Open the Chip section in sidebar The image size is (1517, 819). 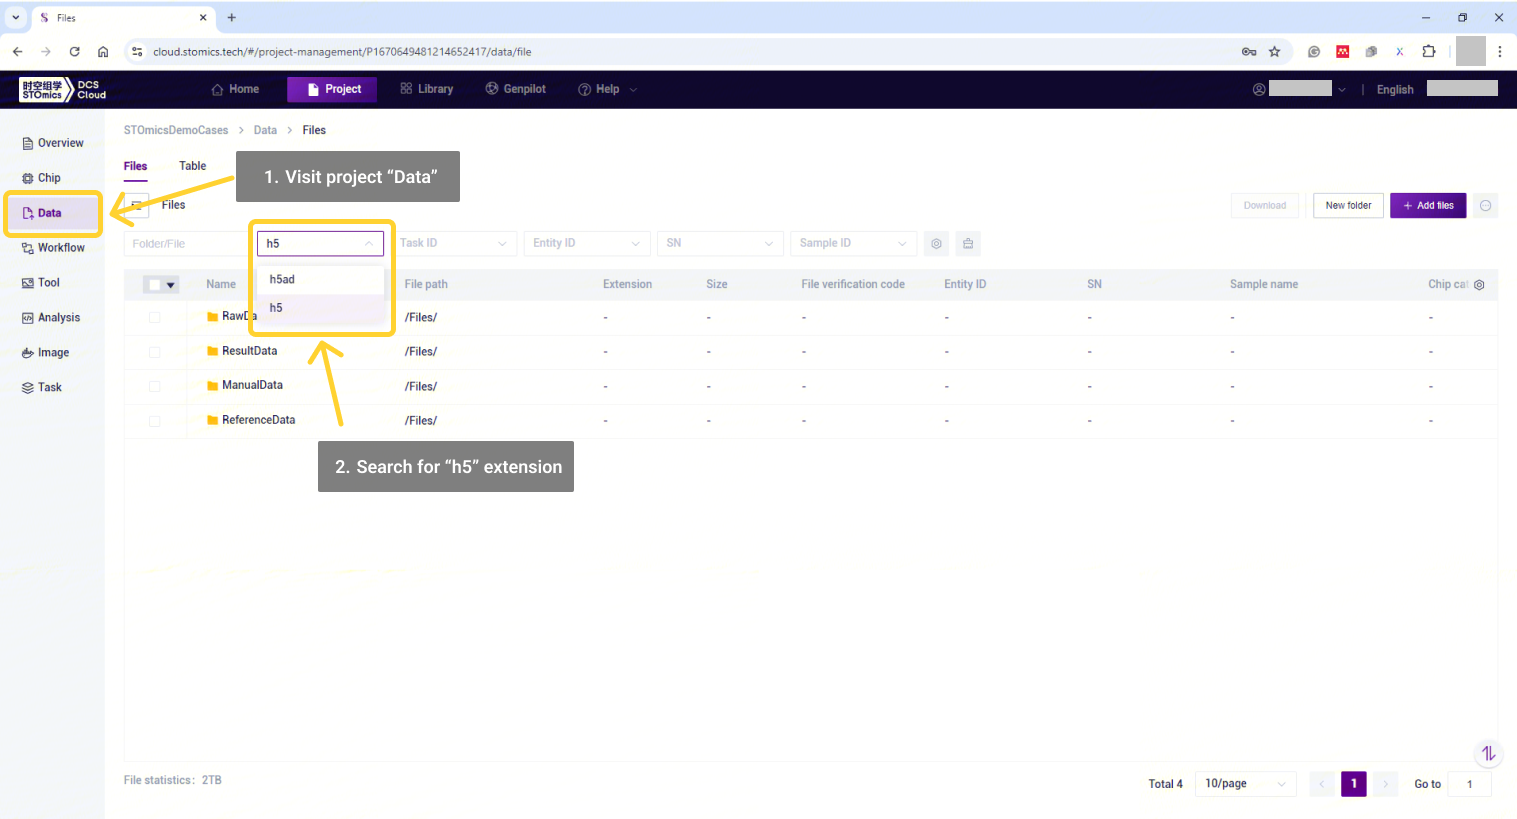(42, 178)
